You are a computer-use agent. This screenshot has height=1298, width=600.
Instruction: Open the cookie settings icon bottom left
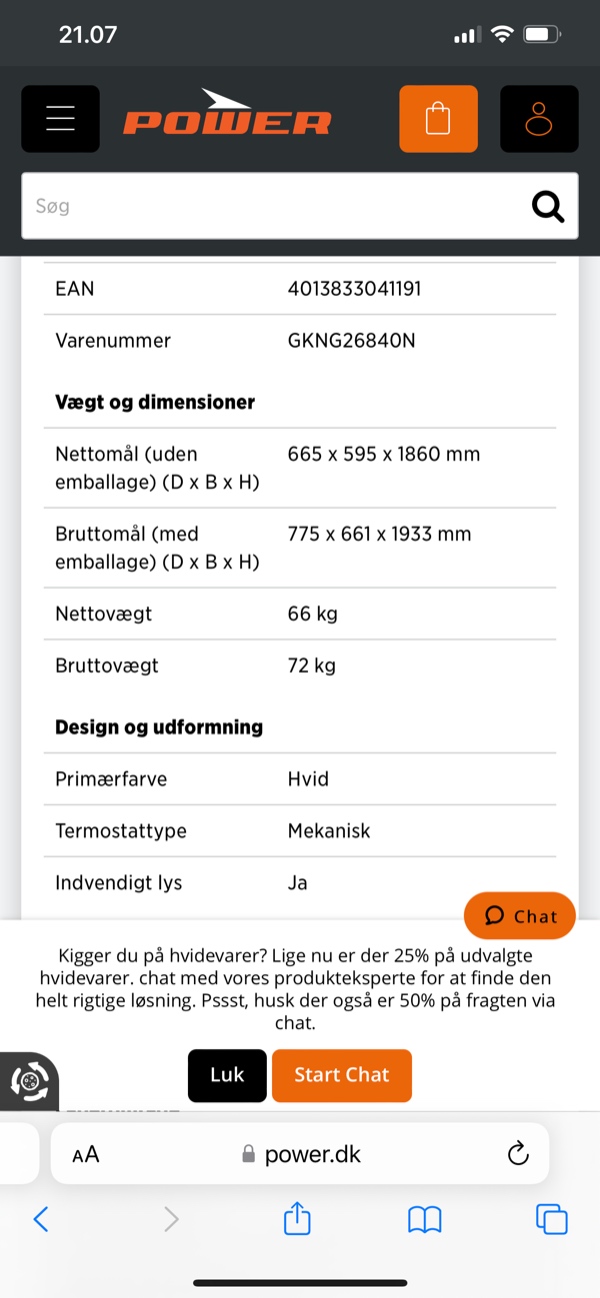(x=30, y=1080)
